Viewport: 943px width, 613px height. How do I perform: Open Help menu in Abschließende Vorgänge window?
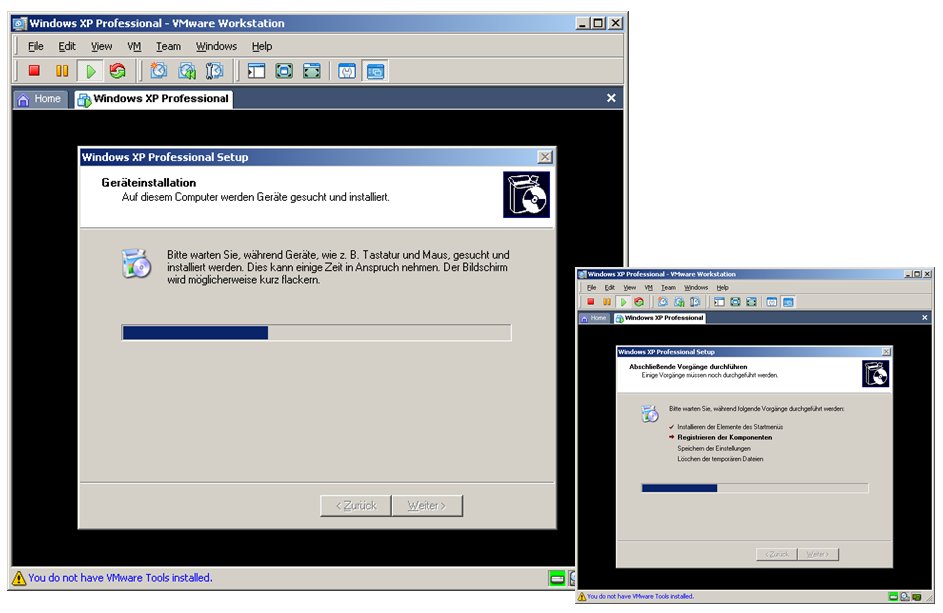point(722,288)
